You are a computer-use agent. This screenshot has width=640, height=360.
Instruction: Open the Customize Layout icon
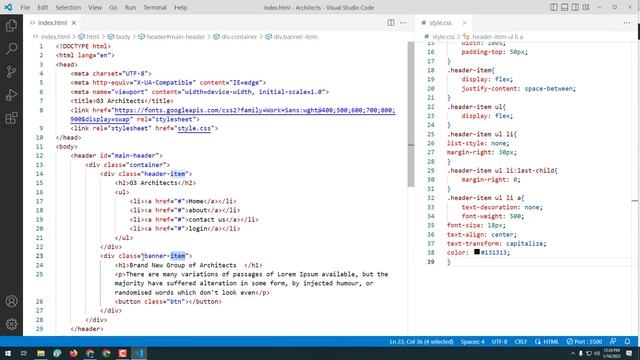click(586, 7)
